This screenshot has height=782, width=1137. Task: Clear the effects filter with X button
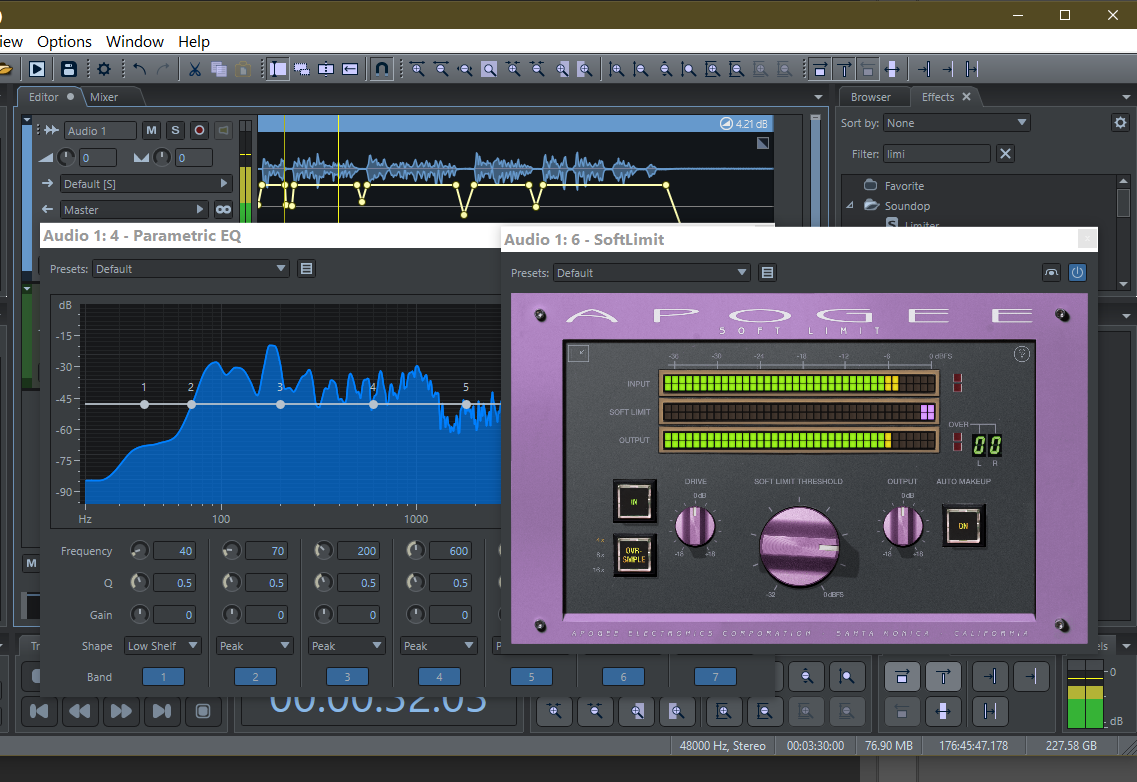coord(1006,154)
